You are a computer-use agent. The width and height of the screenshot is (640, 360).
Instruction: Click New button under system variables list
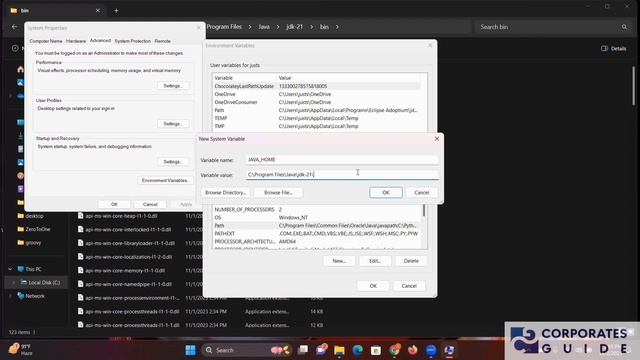(x=339, y=261)
